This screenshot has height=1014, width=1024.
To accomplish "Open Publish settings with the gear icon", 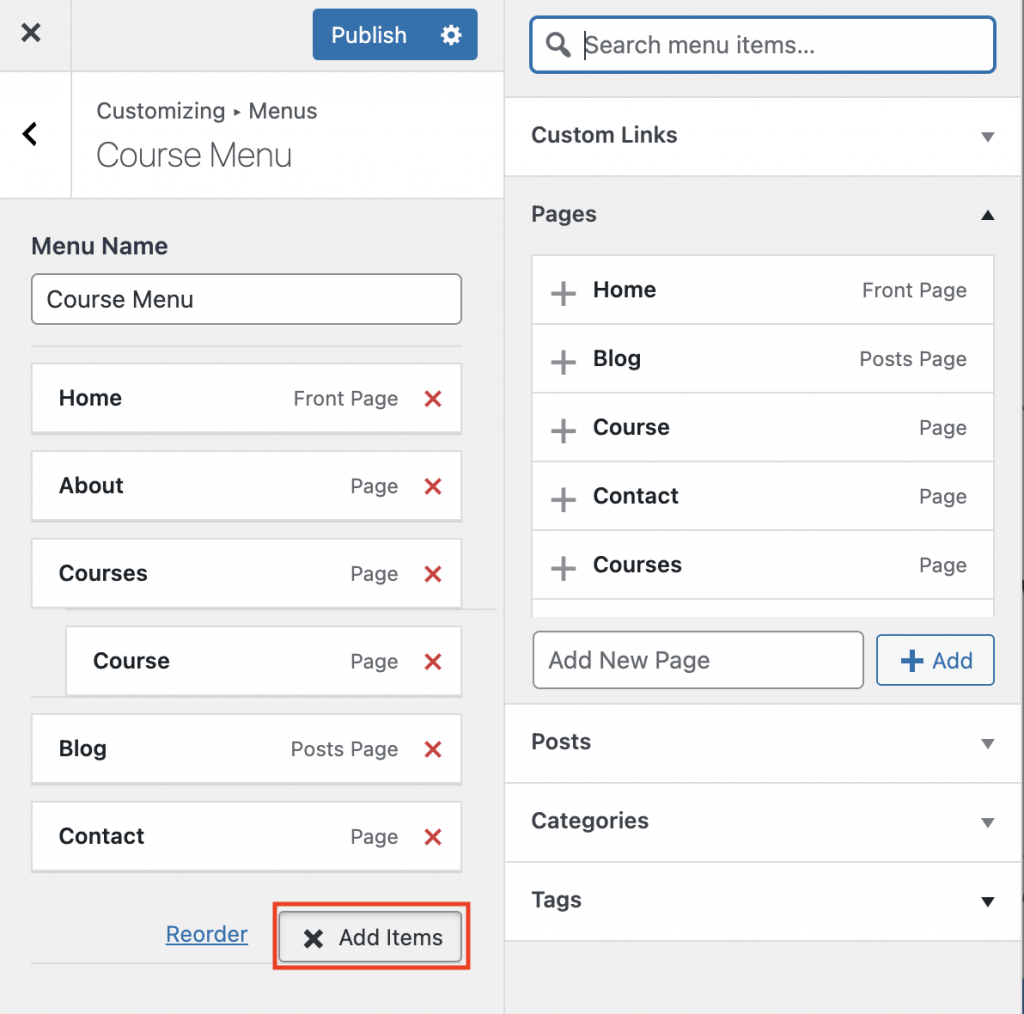I will 450,35.
